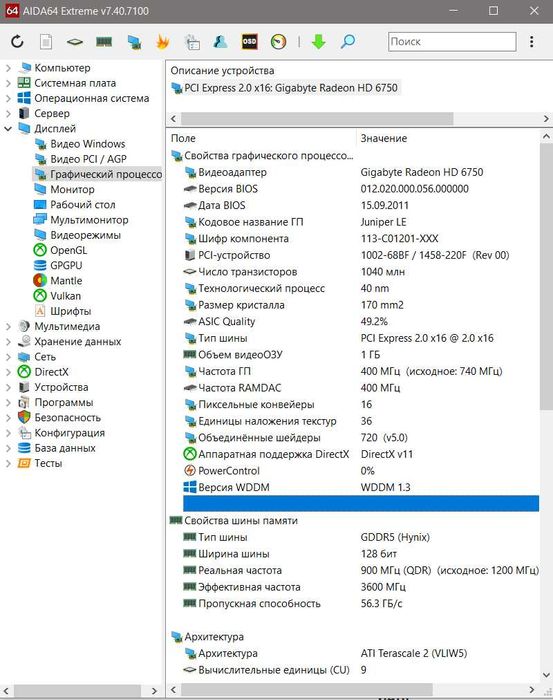Expand the Операционная система node
Screen dimensions: 553x700
point(8,99)
